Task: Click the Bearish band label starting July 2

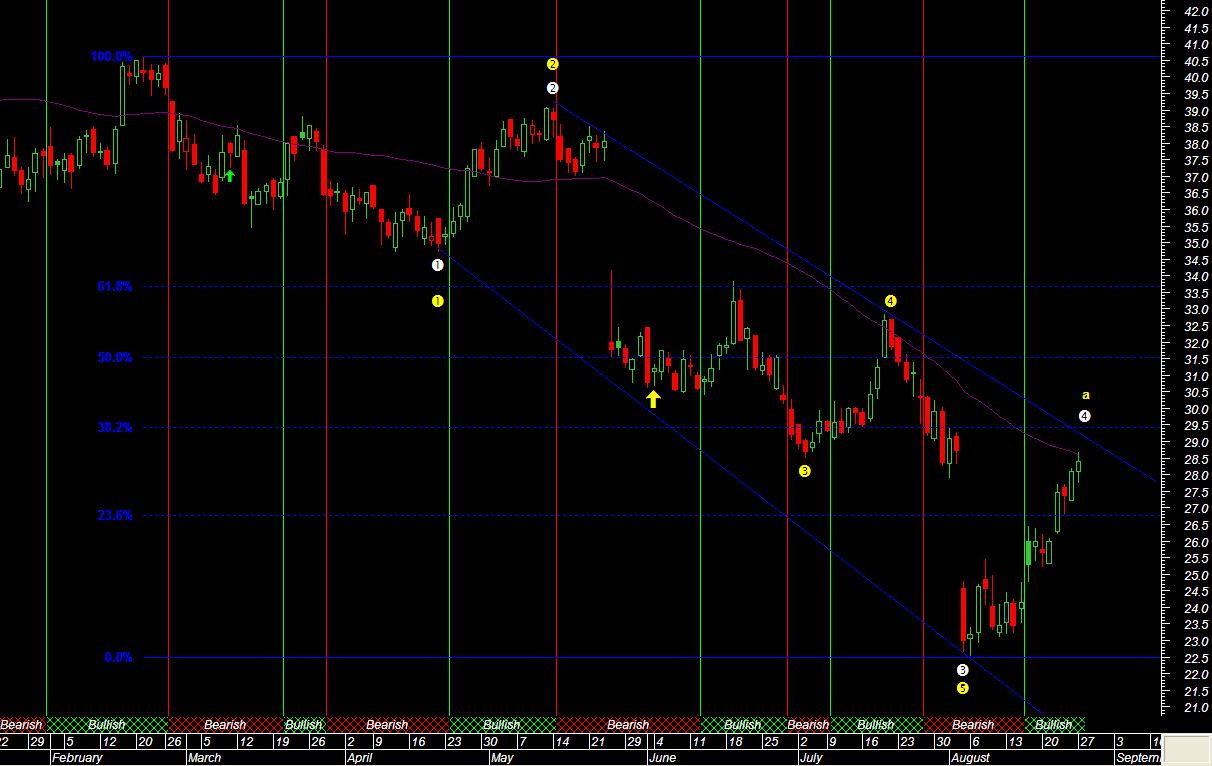Action: [808, 725]
